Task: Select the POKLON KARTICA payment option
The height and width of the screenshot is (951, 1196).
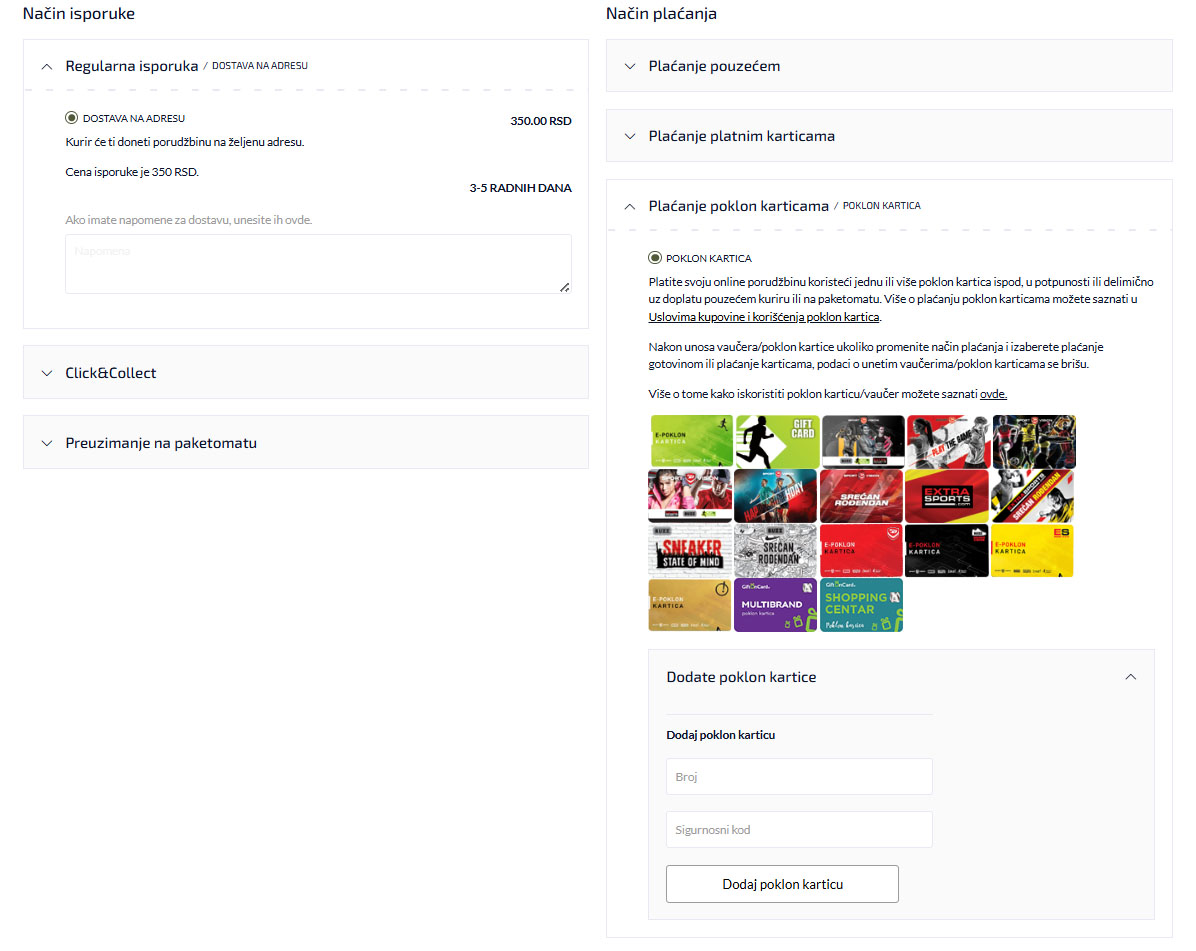Action: coord(654,257)
